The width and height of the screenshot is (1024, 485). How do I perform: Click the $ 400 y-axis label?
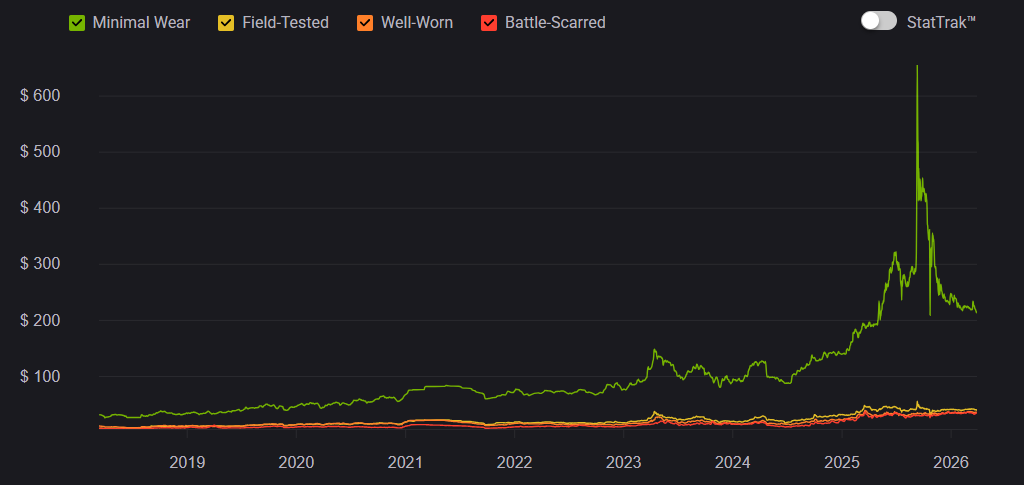point(41,208)
